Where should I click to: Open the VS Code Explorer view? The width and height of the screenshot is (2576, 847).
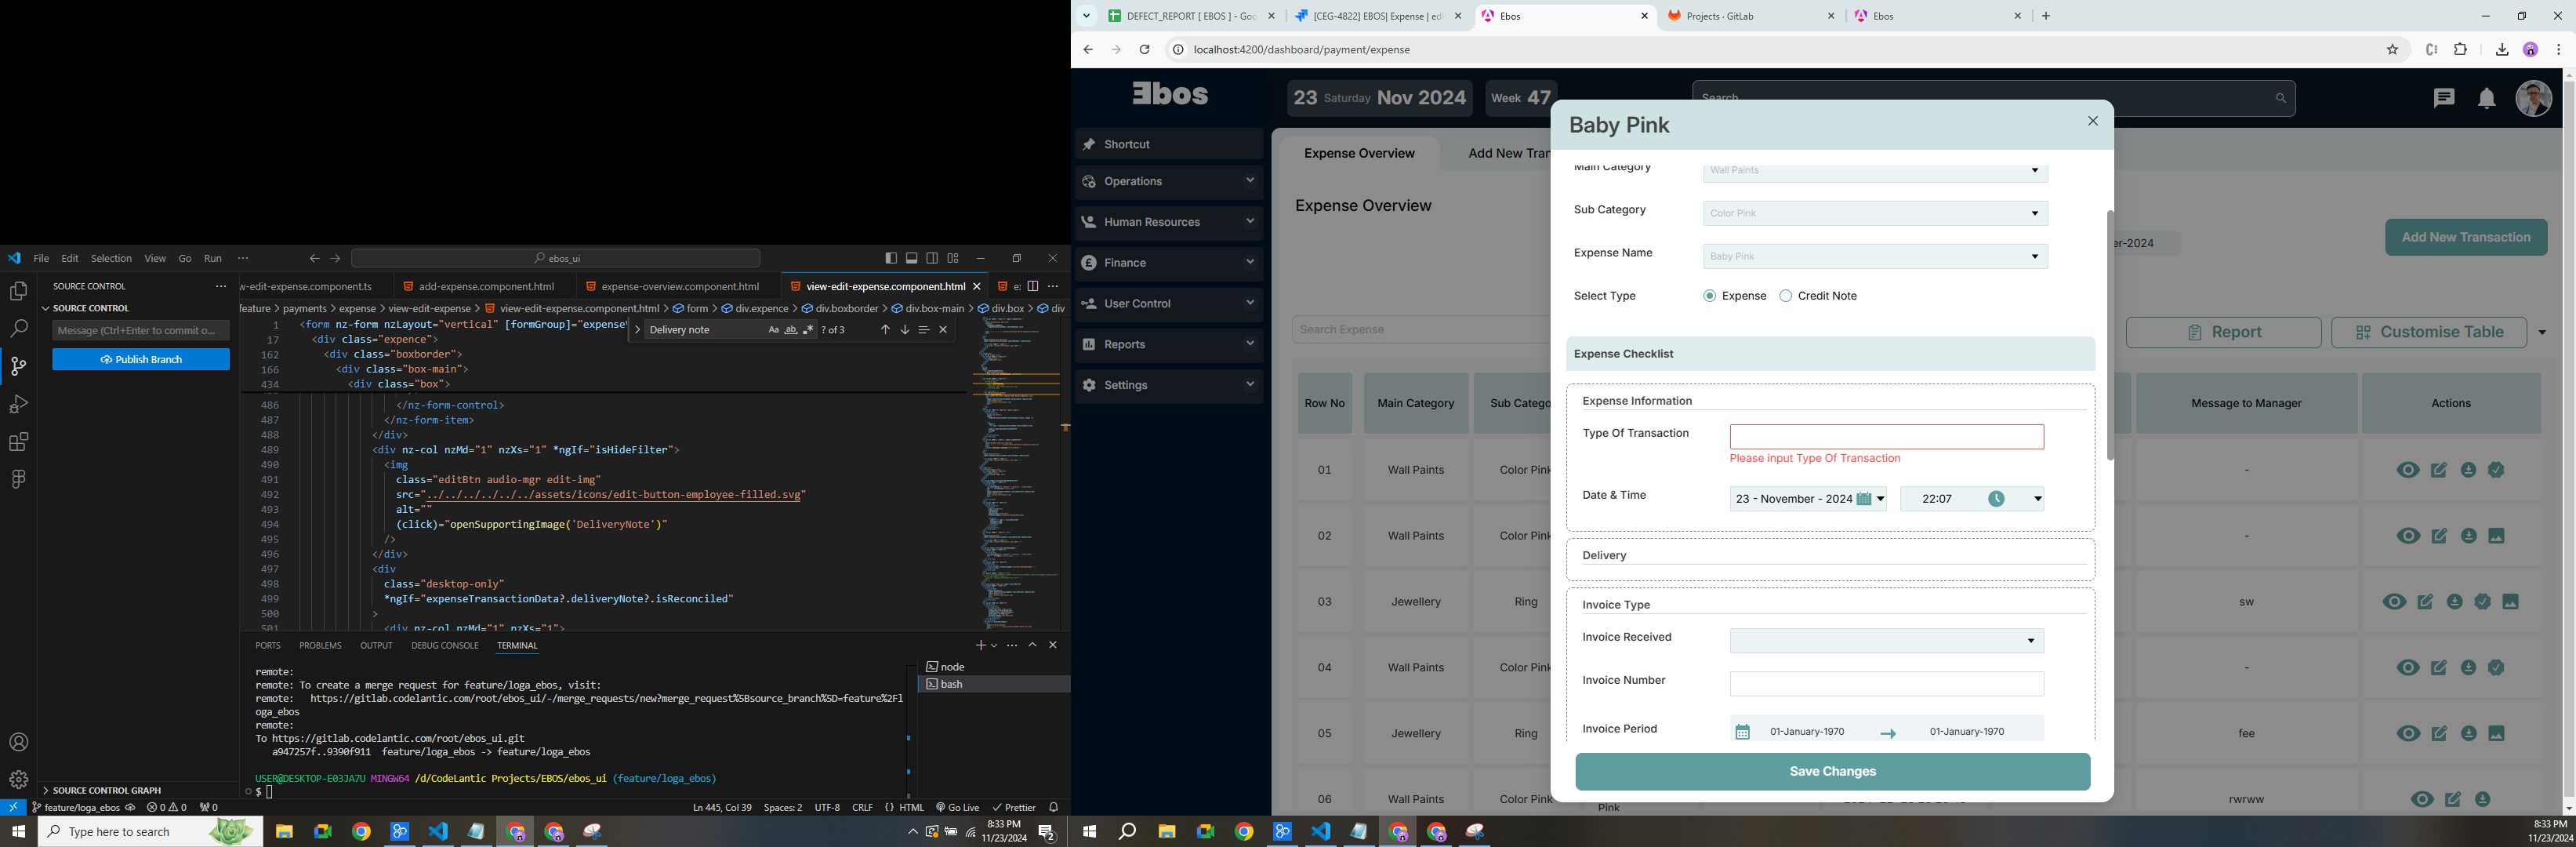[x=18, y=291]
